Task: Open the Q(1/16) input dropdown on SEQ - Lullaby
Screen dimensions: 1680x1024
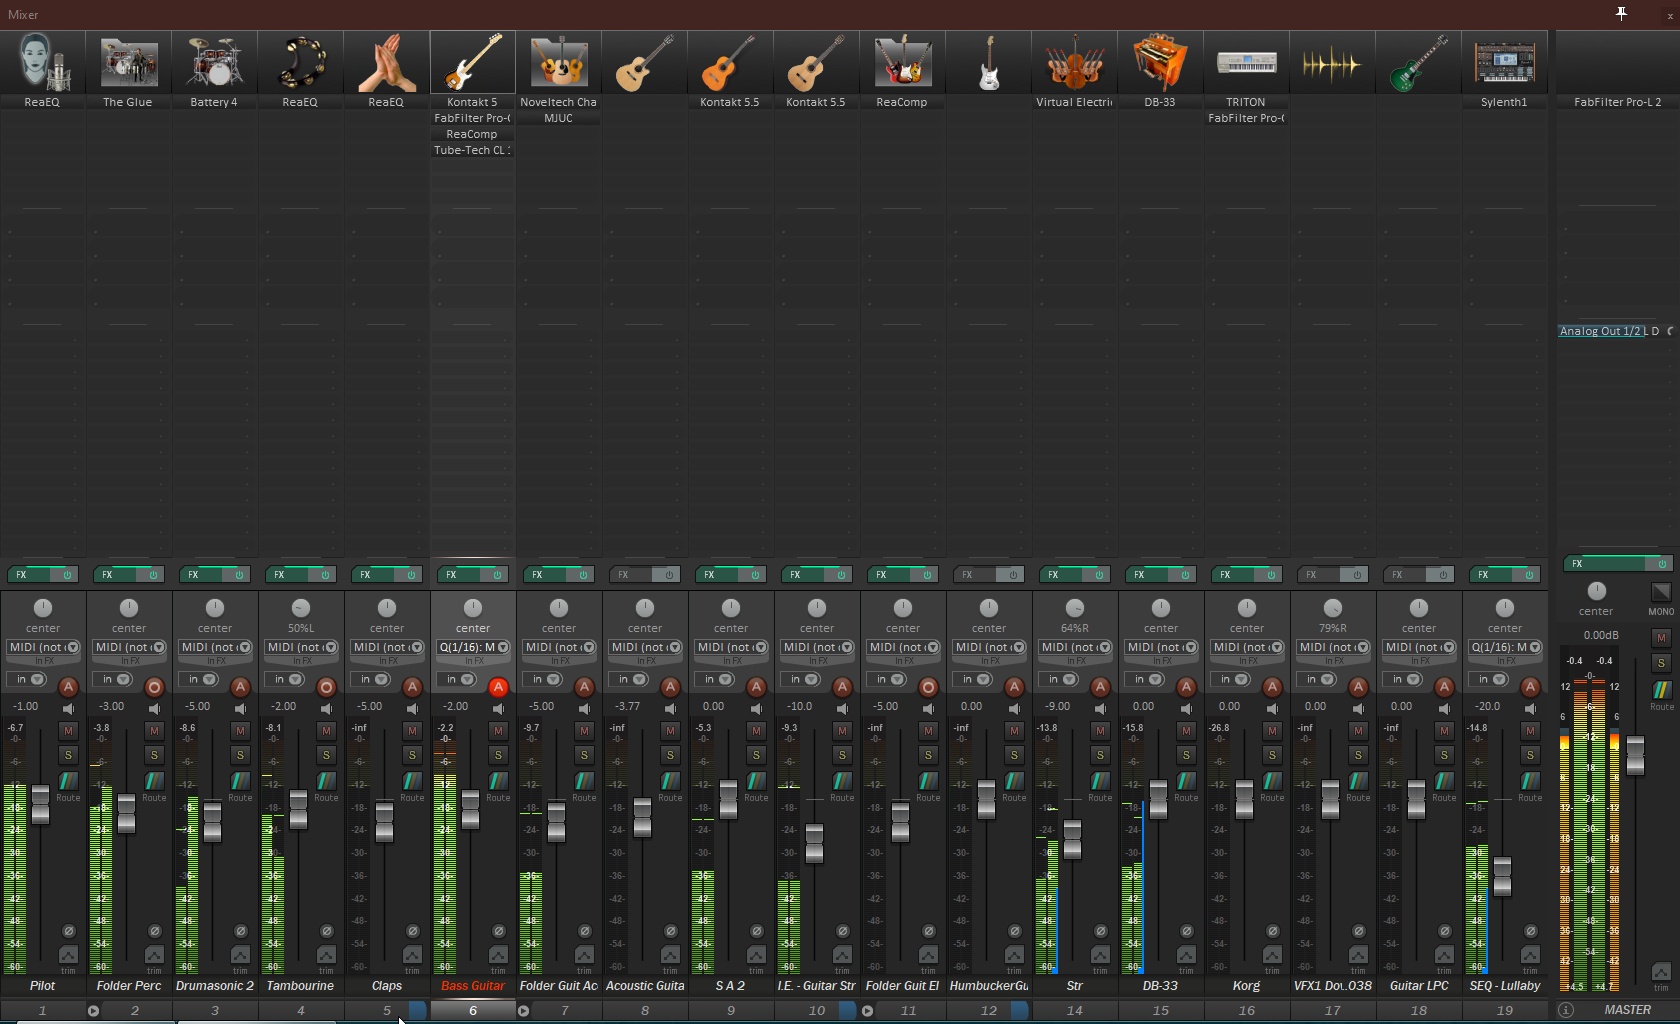Action: pos(1505,647)
